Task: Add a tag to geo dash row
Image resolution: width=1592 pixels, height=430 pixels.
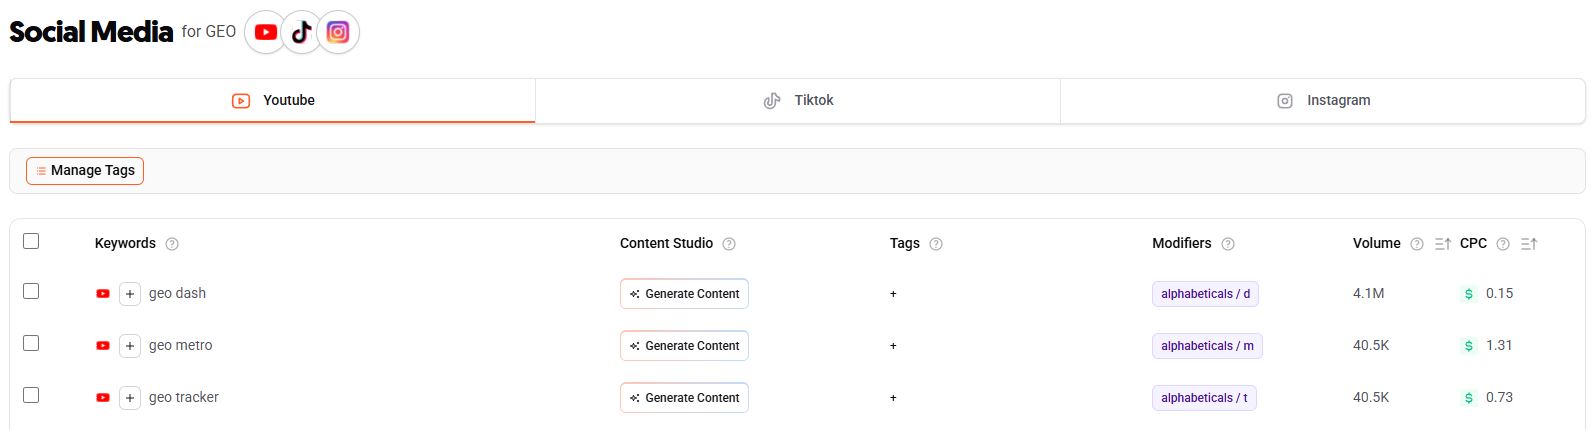Action: pyautogui.click(x=893, y=294)
